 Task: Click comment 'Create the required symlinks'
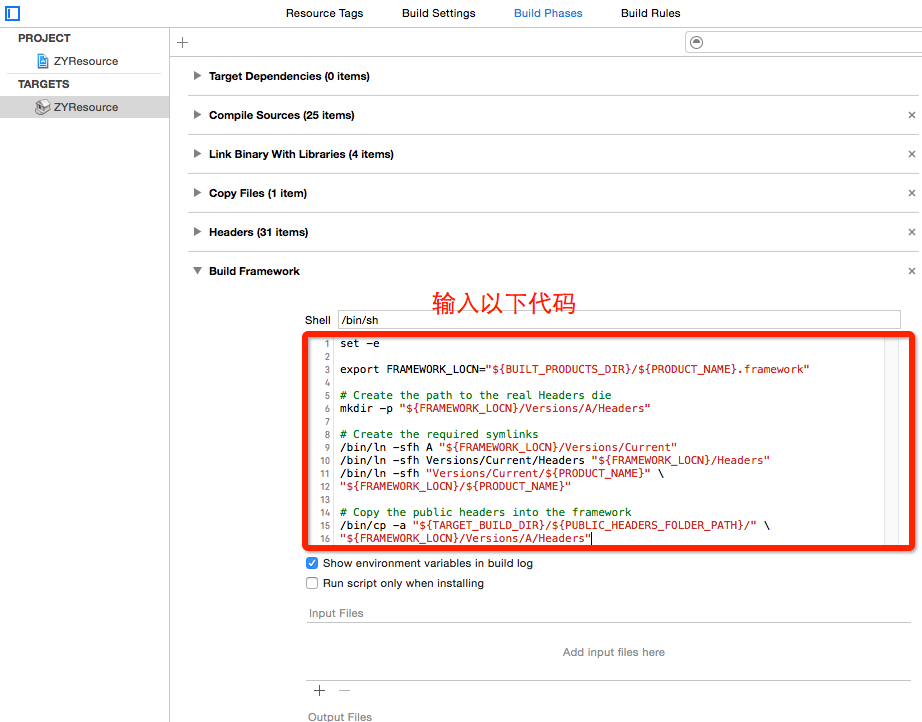coord(439,434)
